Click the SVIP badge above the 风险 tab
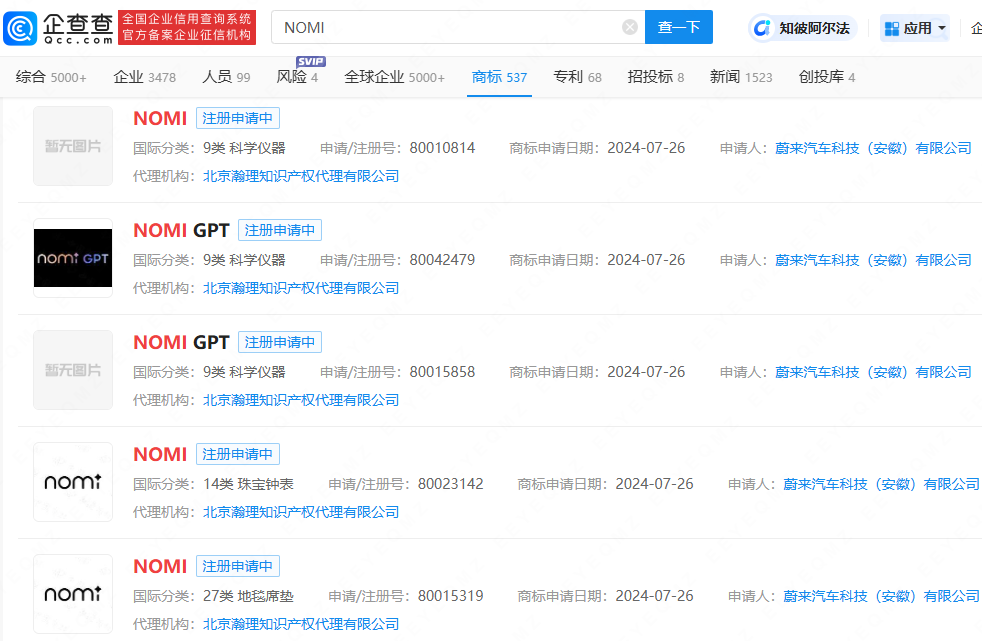The image size is (982, 641). tap(310, 62)
